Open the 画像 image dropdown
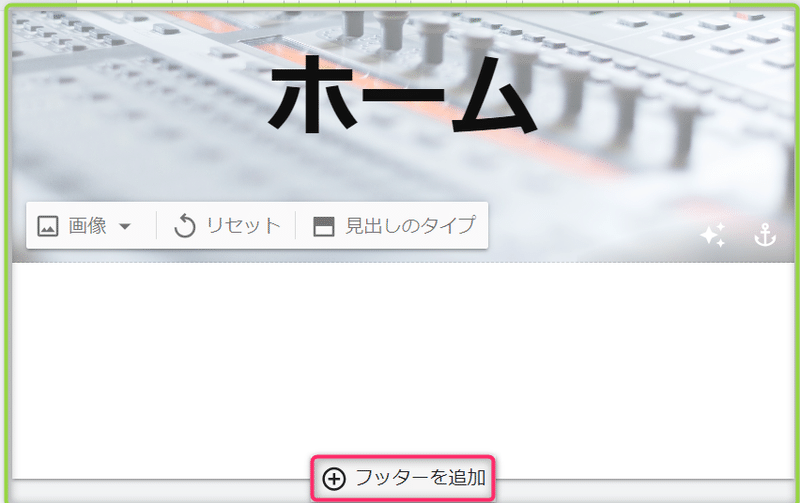 point(85,226)
